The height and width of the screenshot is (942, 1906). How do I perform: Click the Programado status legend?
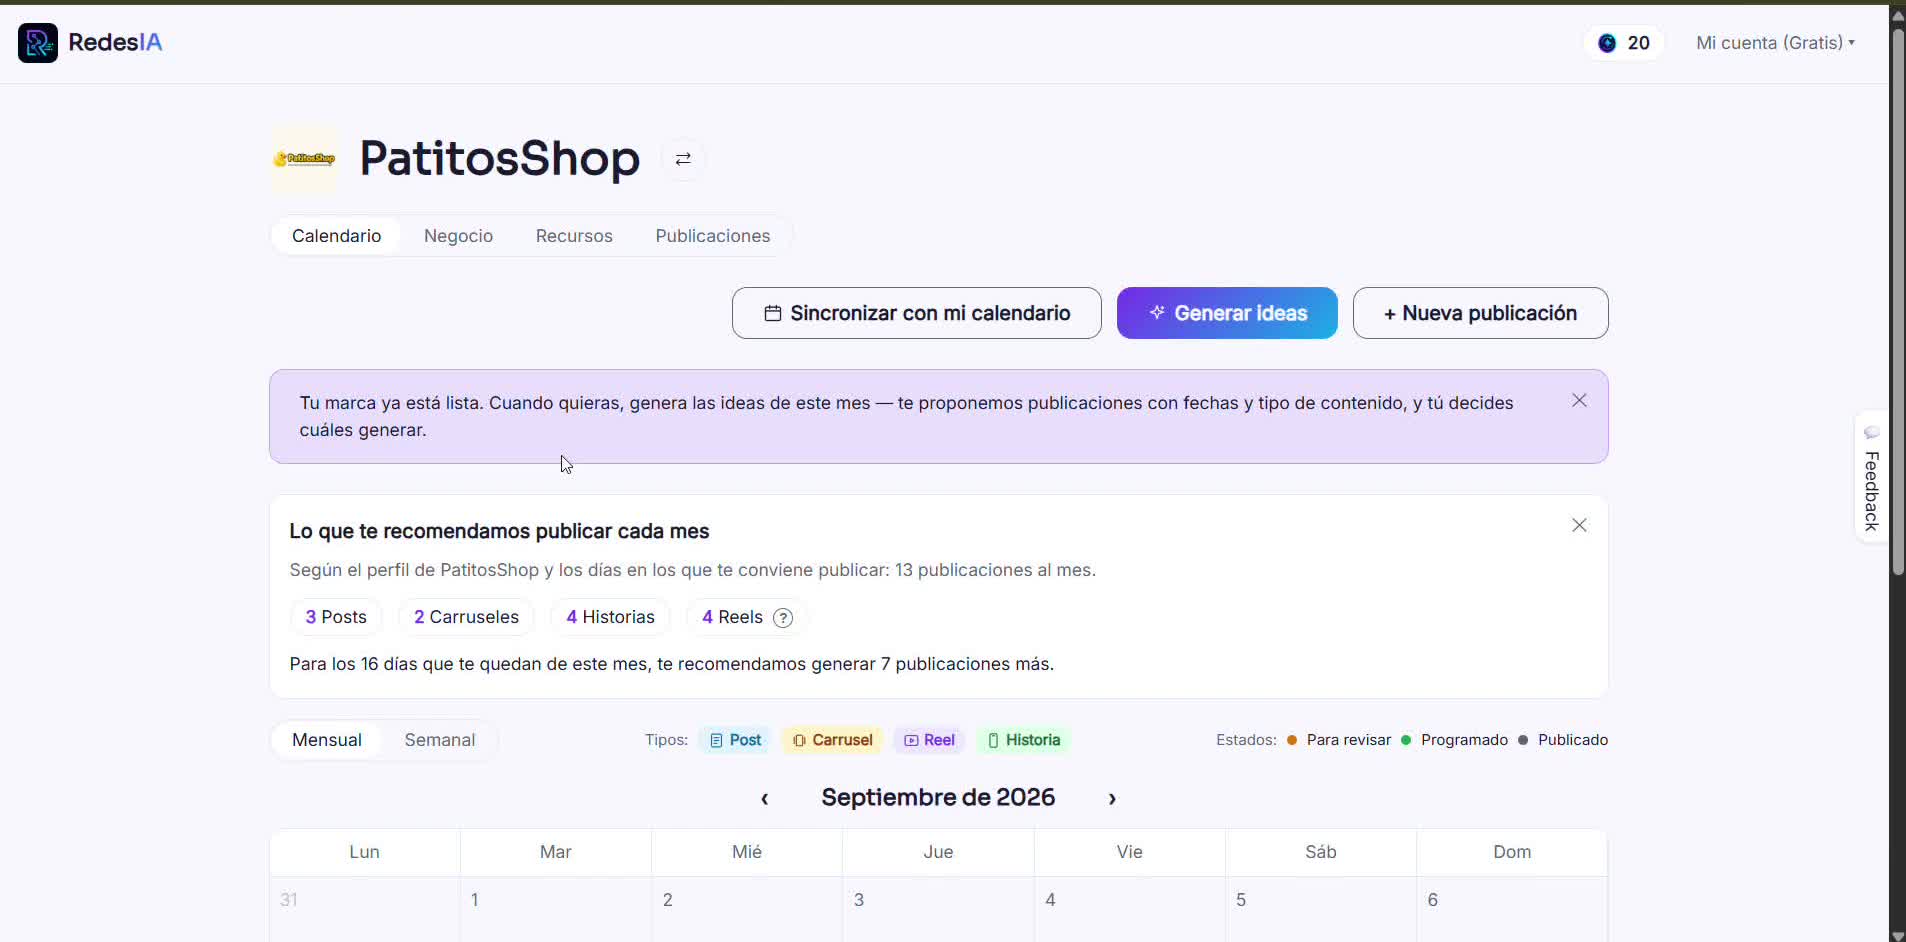(1454, 740)
